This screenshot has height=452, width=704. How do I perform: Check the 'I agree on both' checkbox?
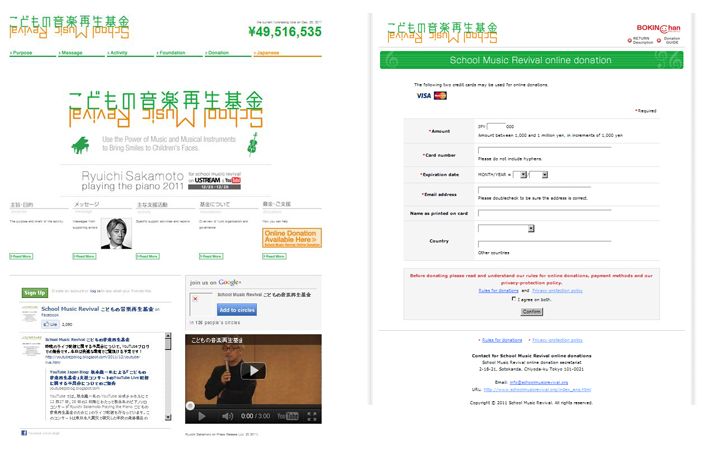click(x=514, y=298)
